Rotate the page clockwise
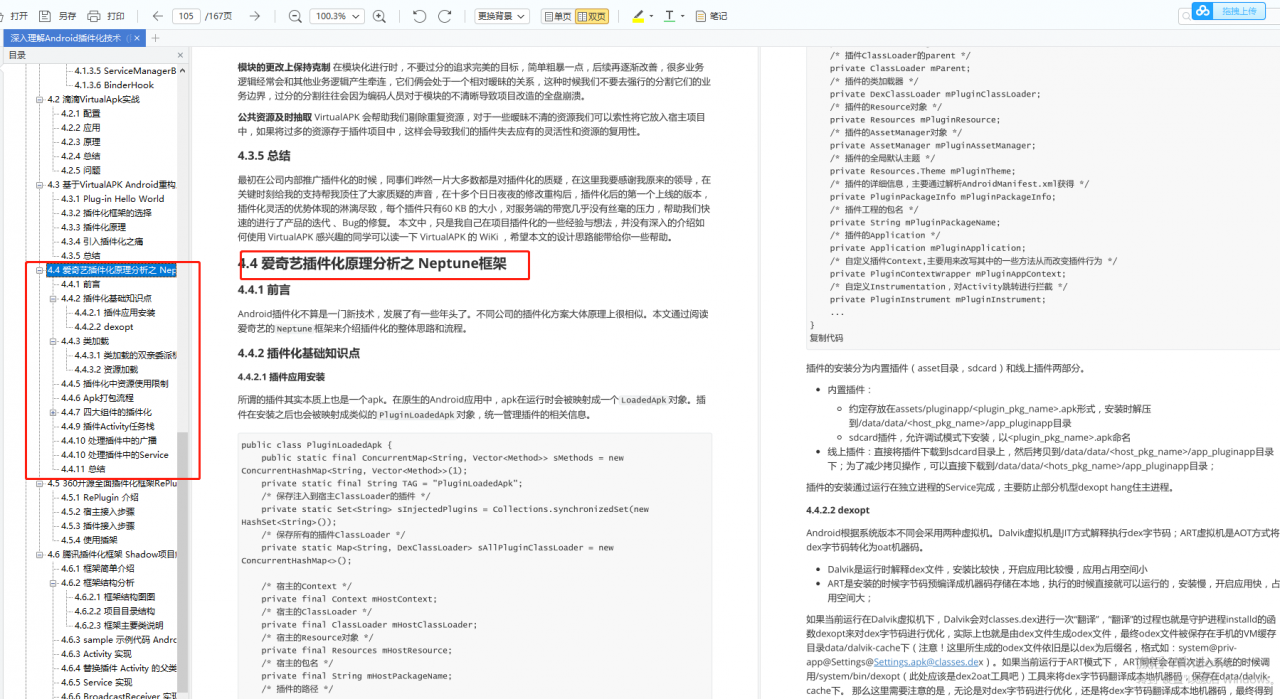Screen dimensions: 1280x699 pyautogui.click(x=447, y=16)
